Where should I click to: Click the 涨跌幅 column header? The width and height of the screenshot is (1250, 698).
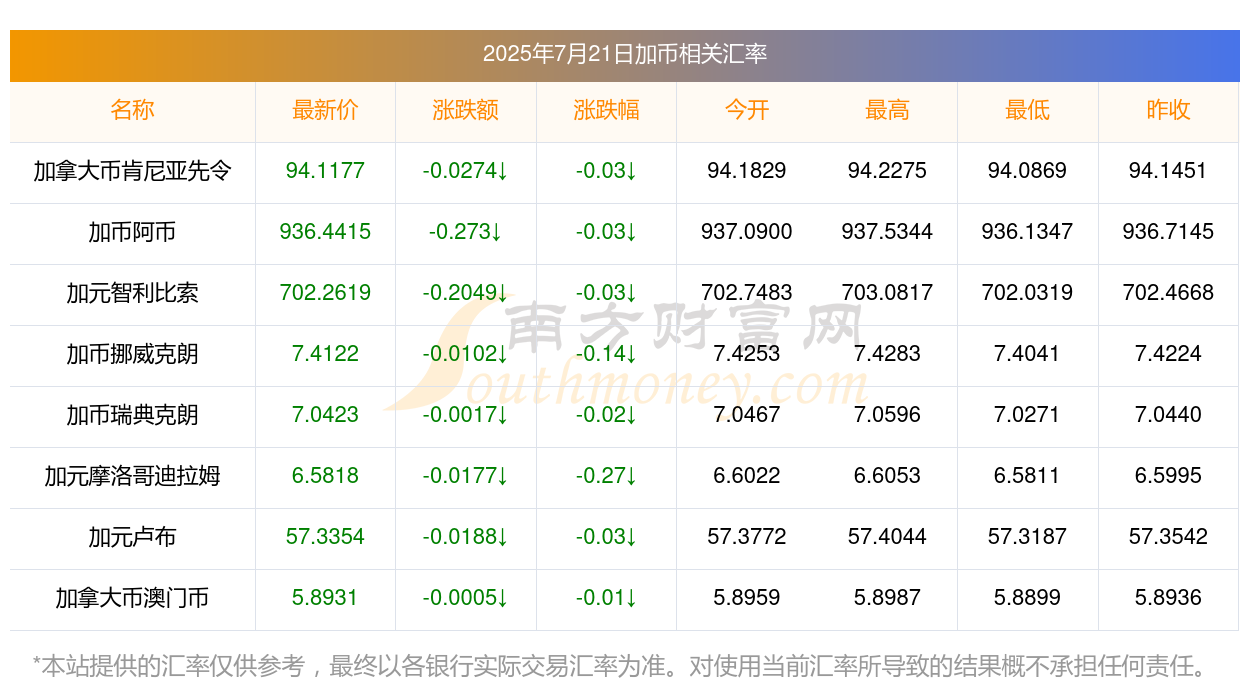(606, 110)
